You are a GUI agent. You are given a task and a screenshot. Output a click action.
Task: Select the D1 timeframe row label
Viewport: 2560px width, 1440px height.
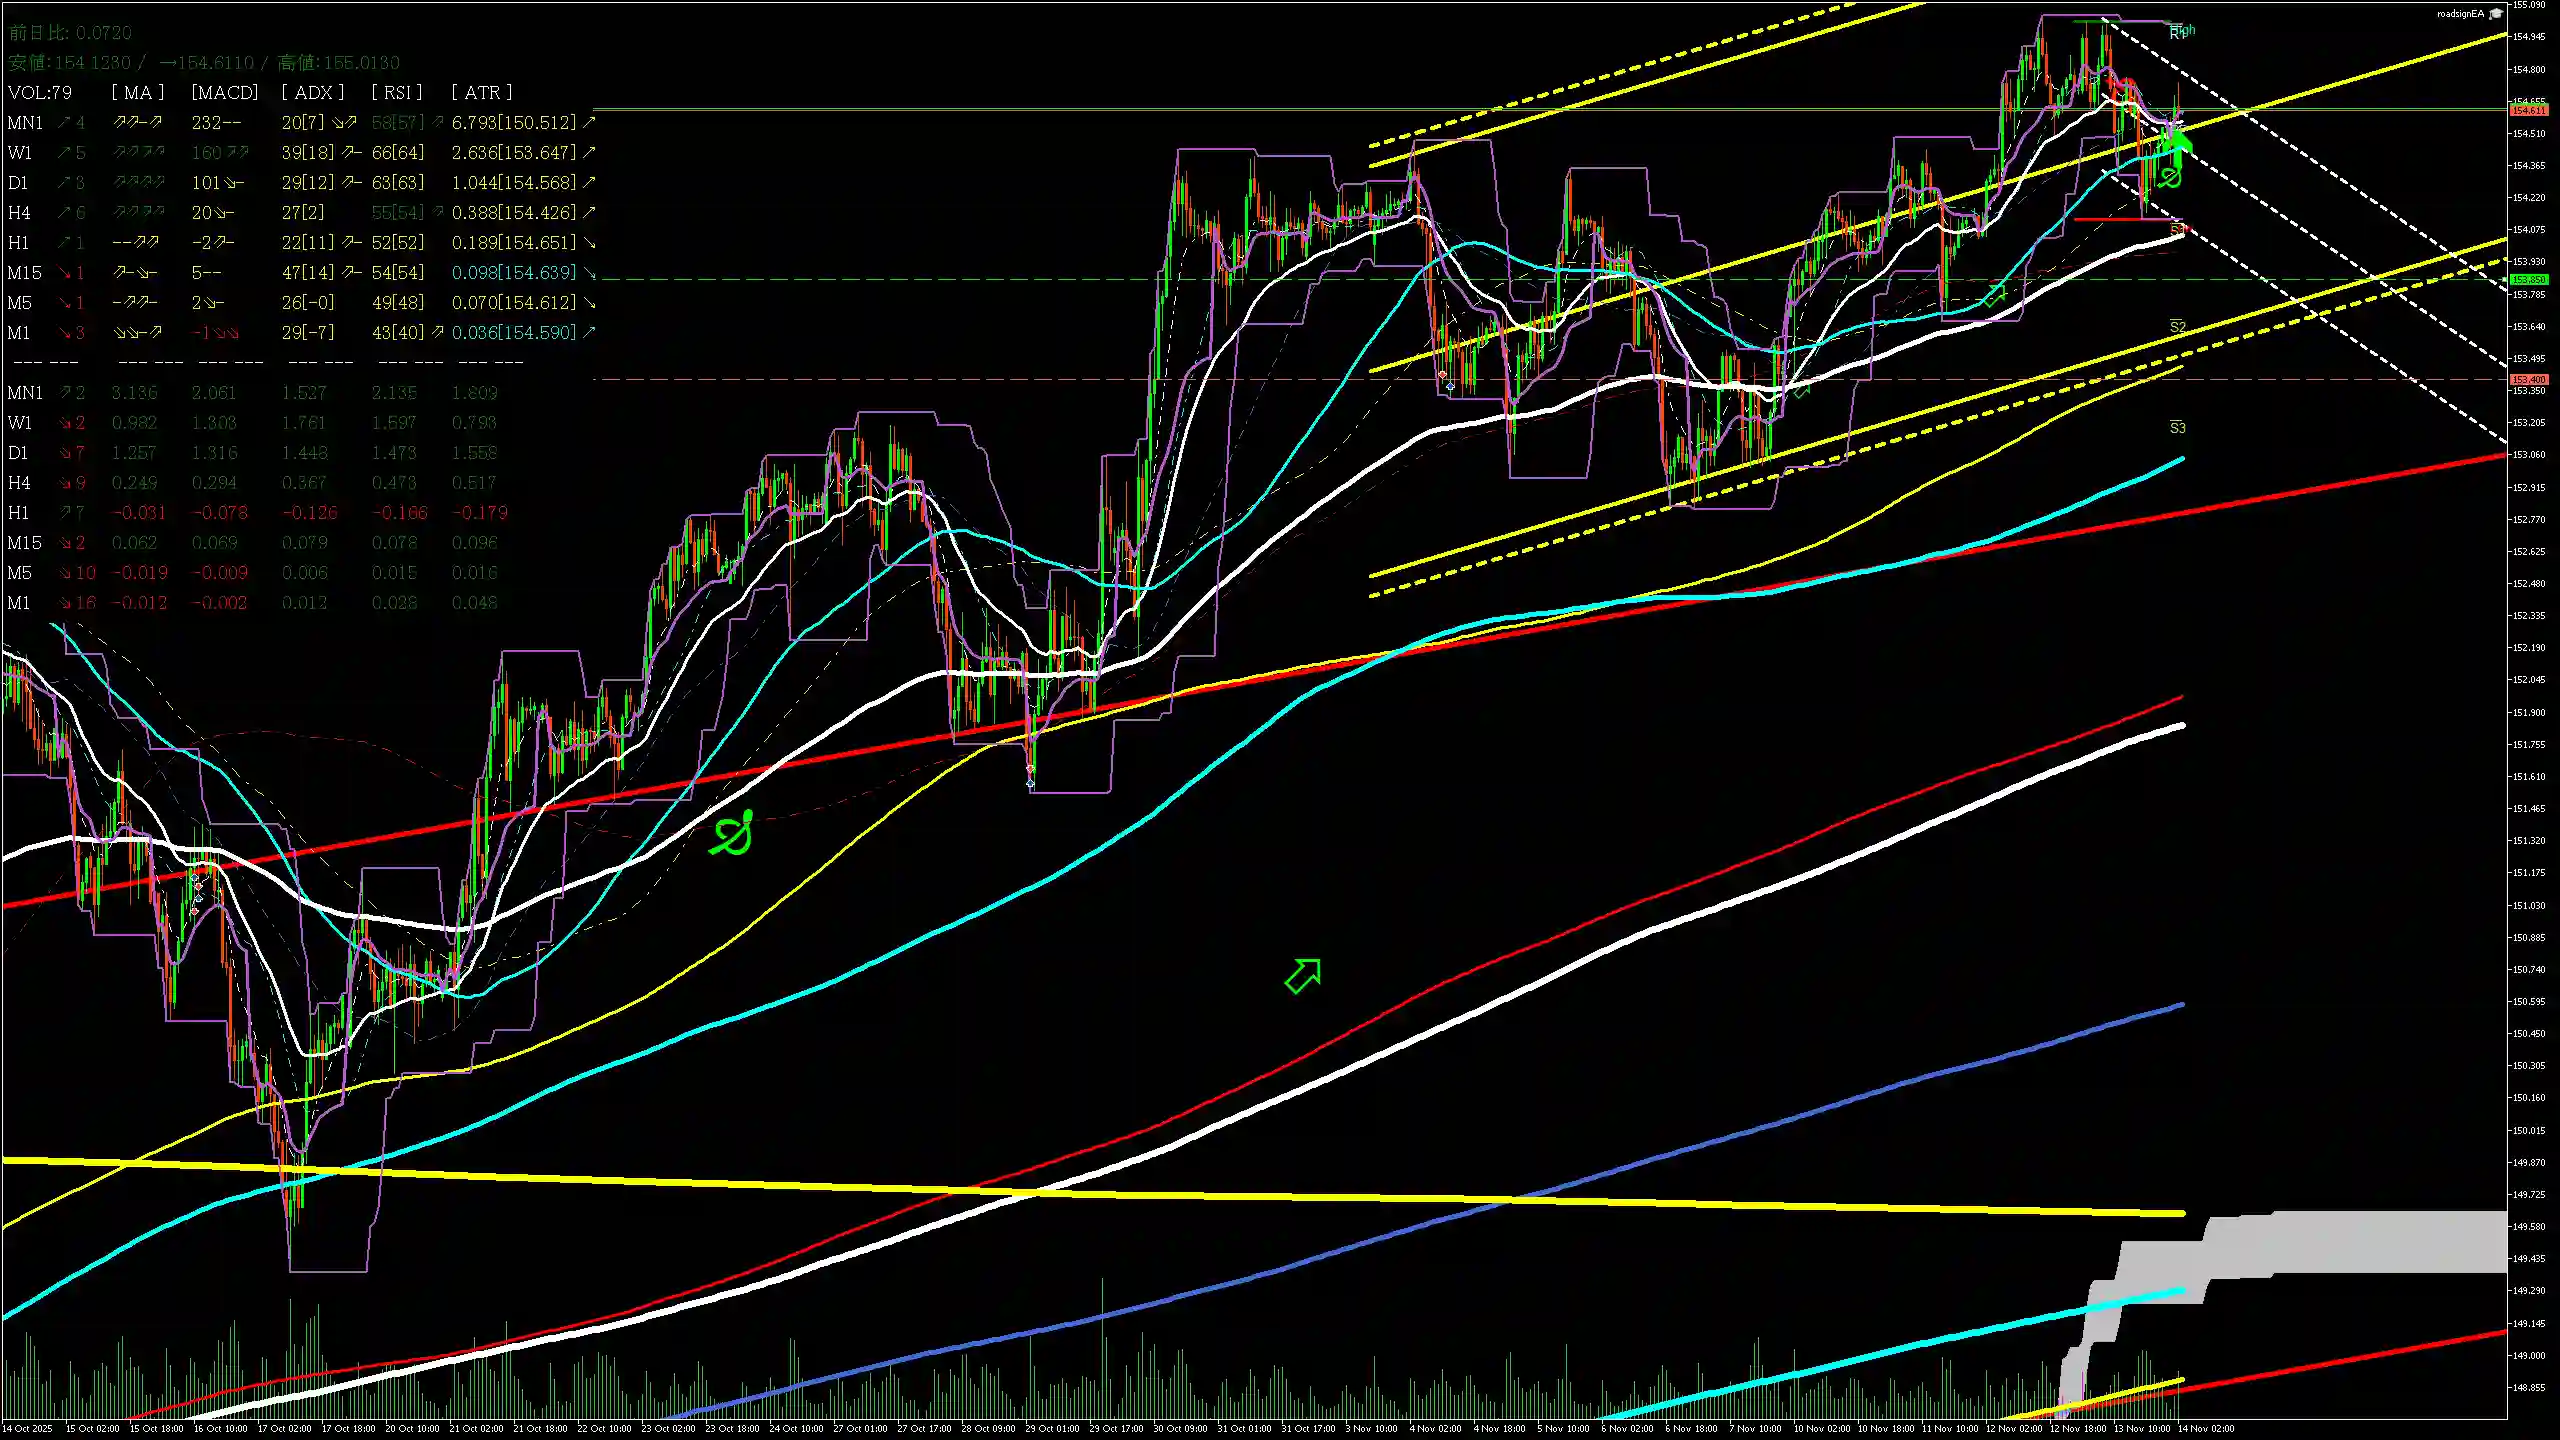pyautogui.click(x=18, y=183)
